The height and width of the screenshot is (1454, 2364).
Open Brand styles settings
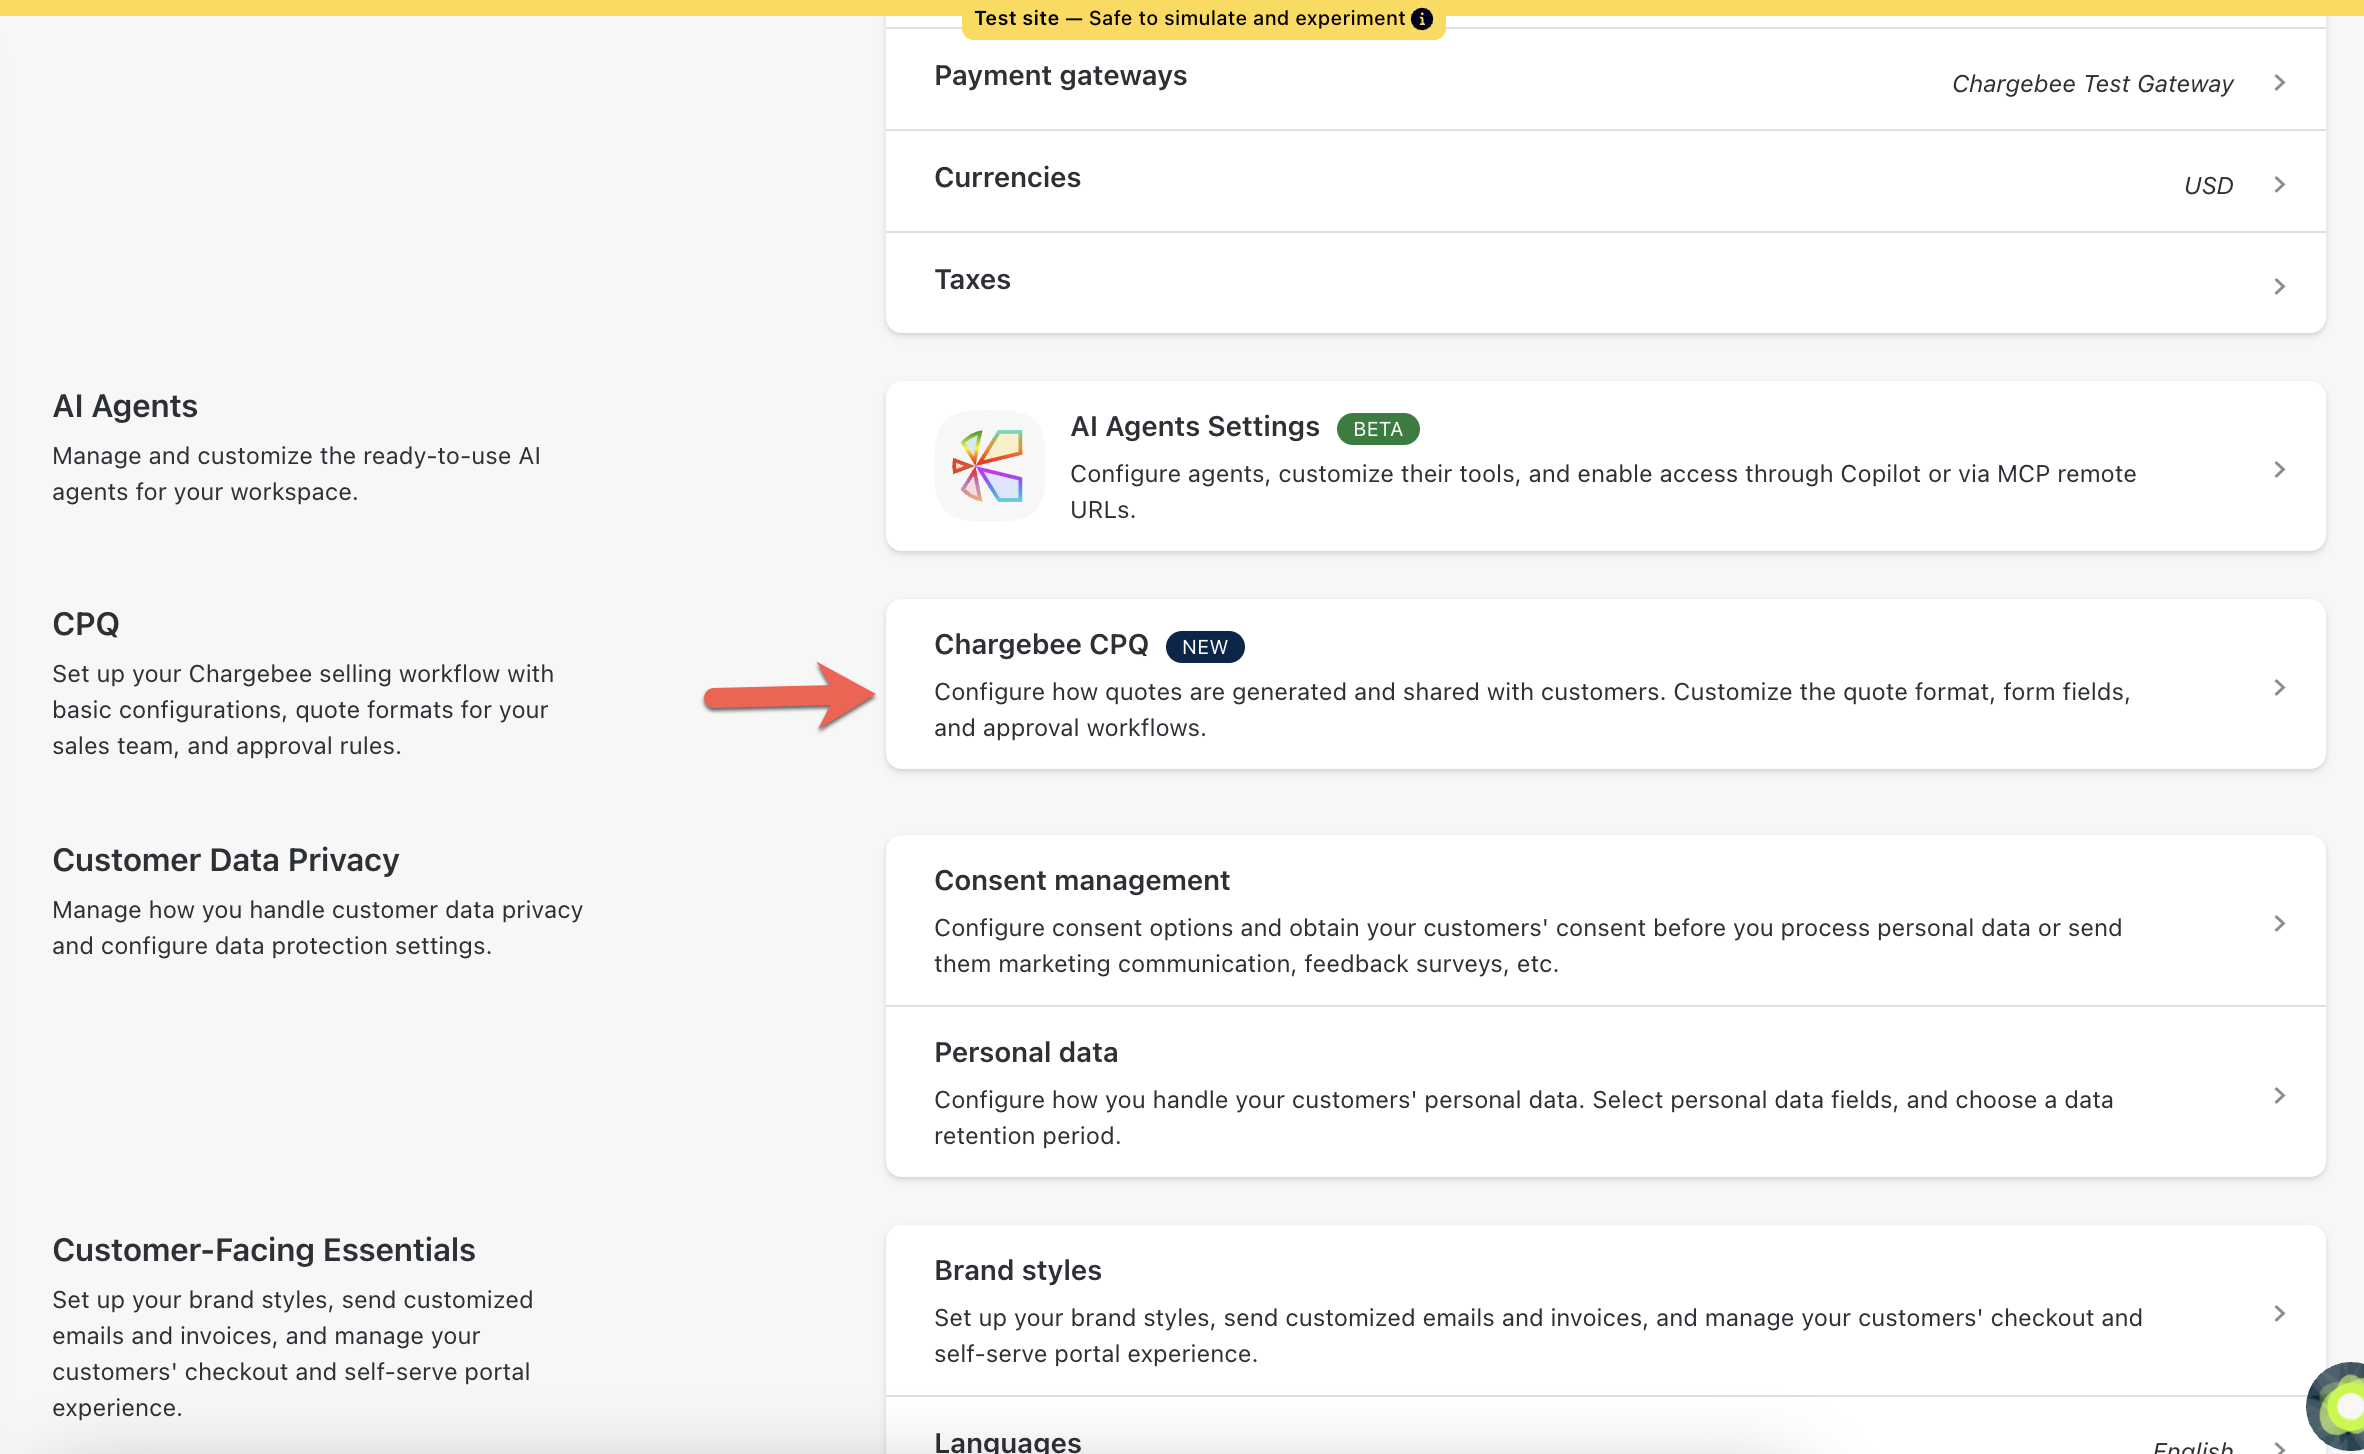[1017, 1271]
